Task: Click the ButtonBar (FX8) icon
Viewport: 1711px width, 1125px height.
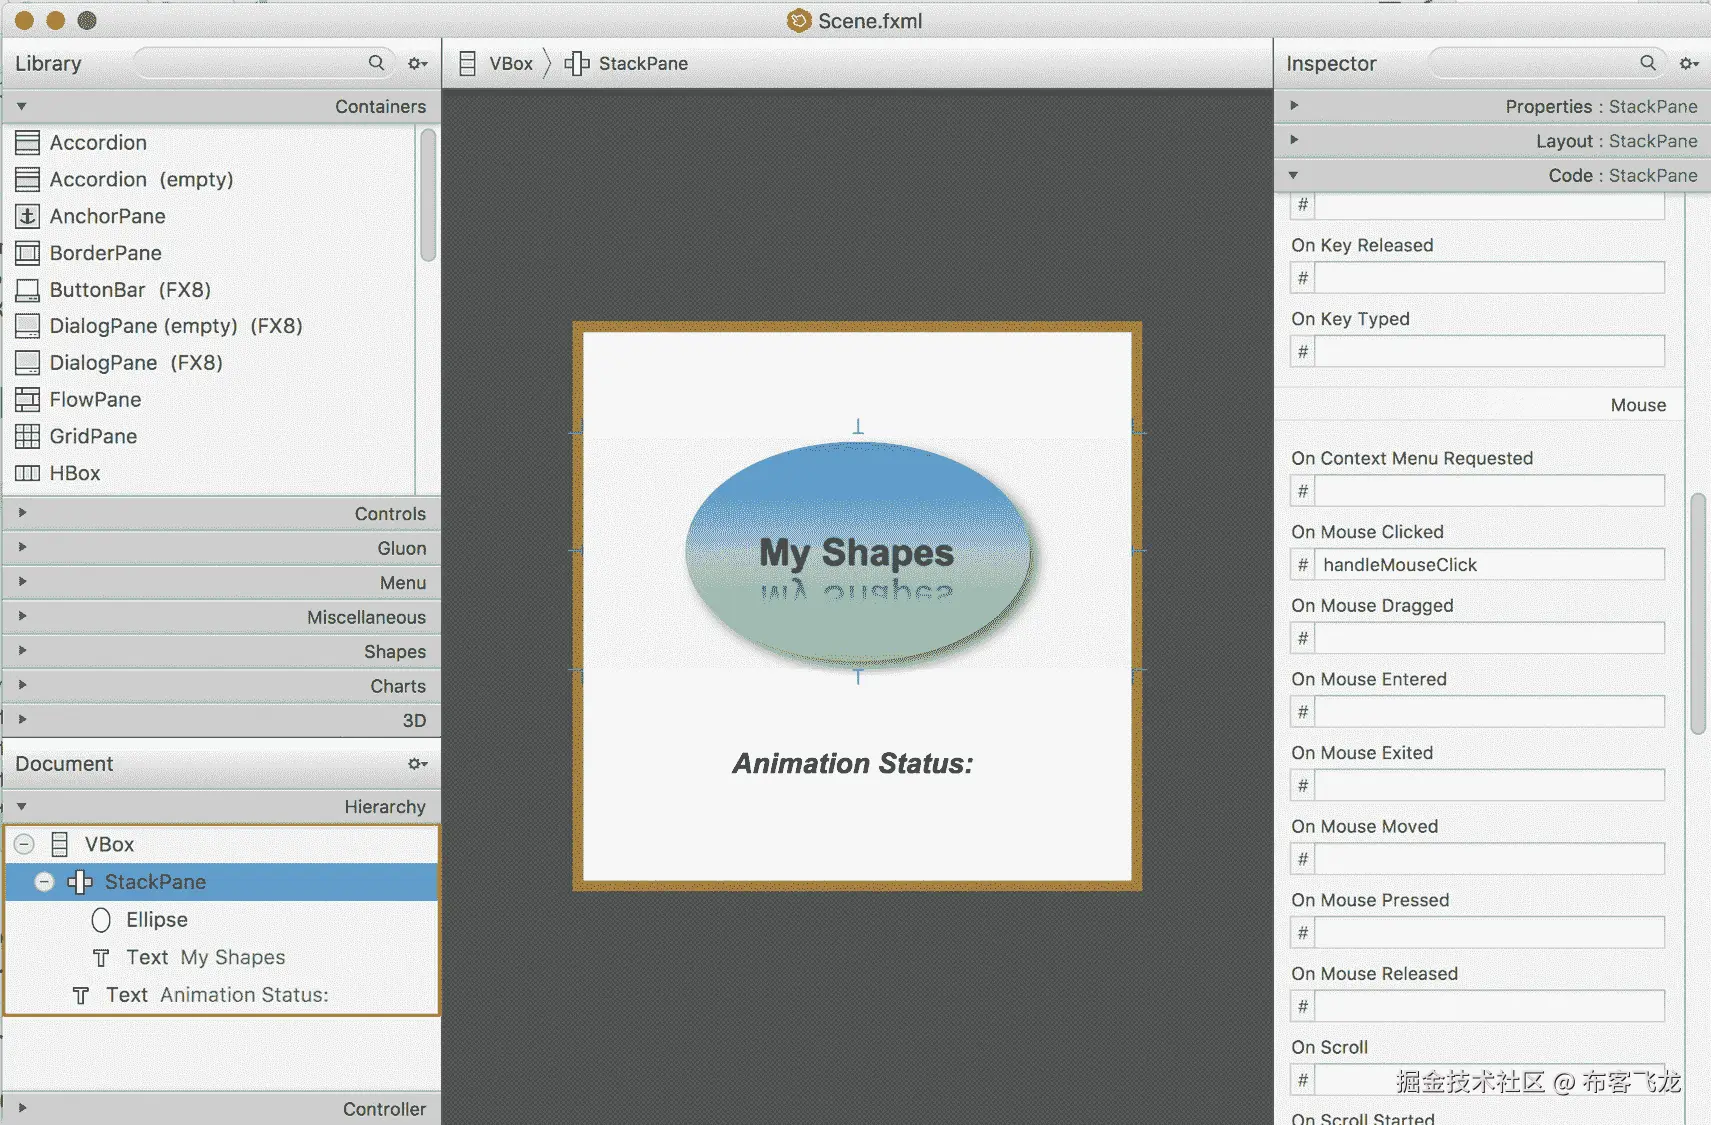Action: 27,290
